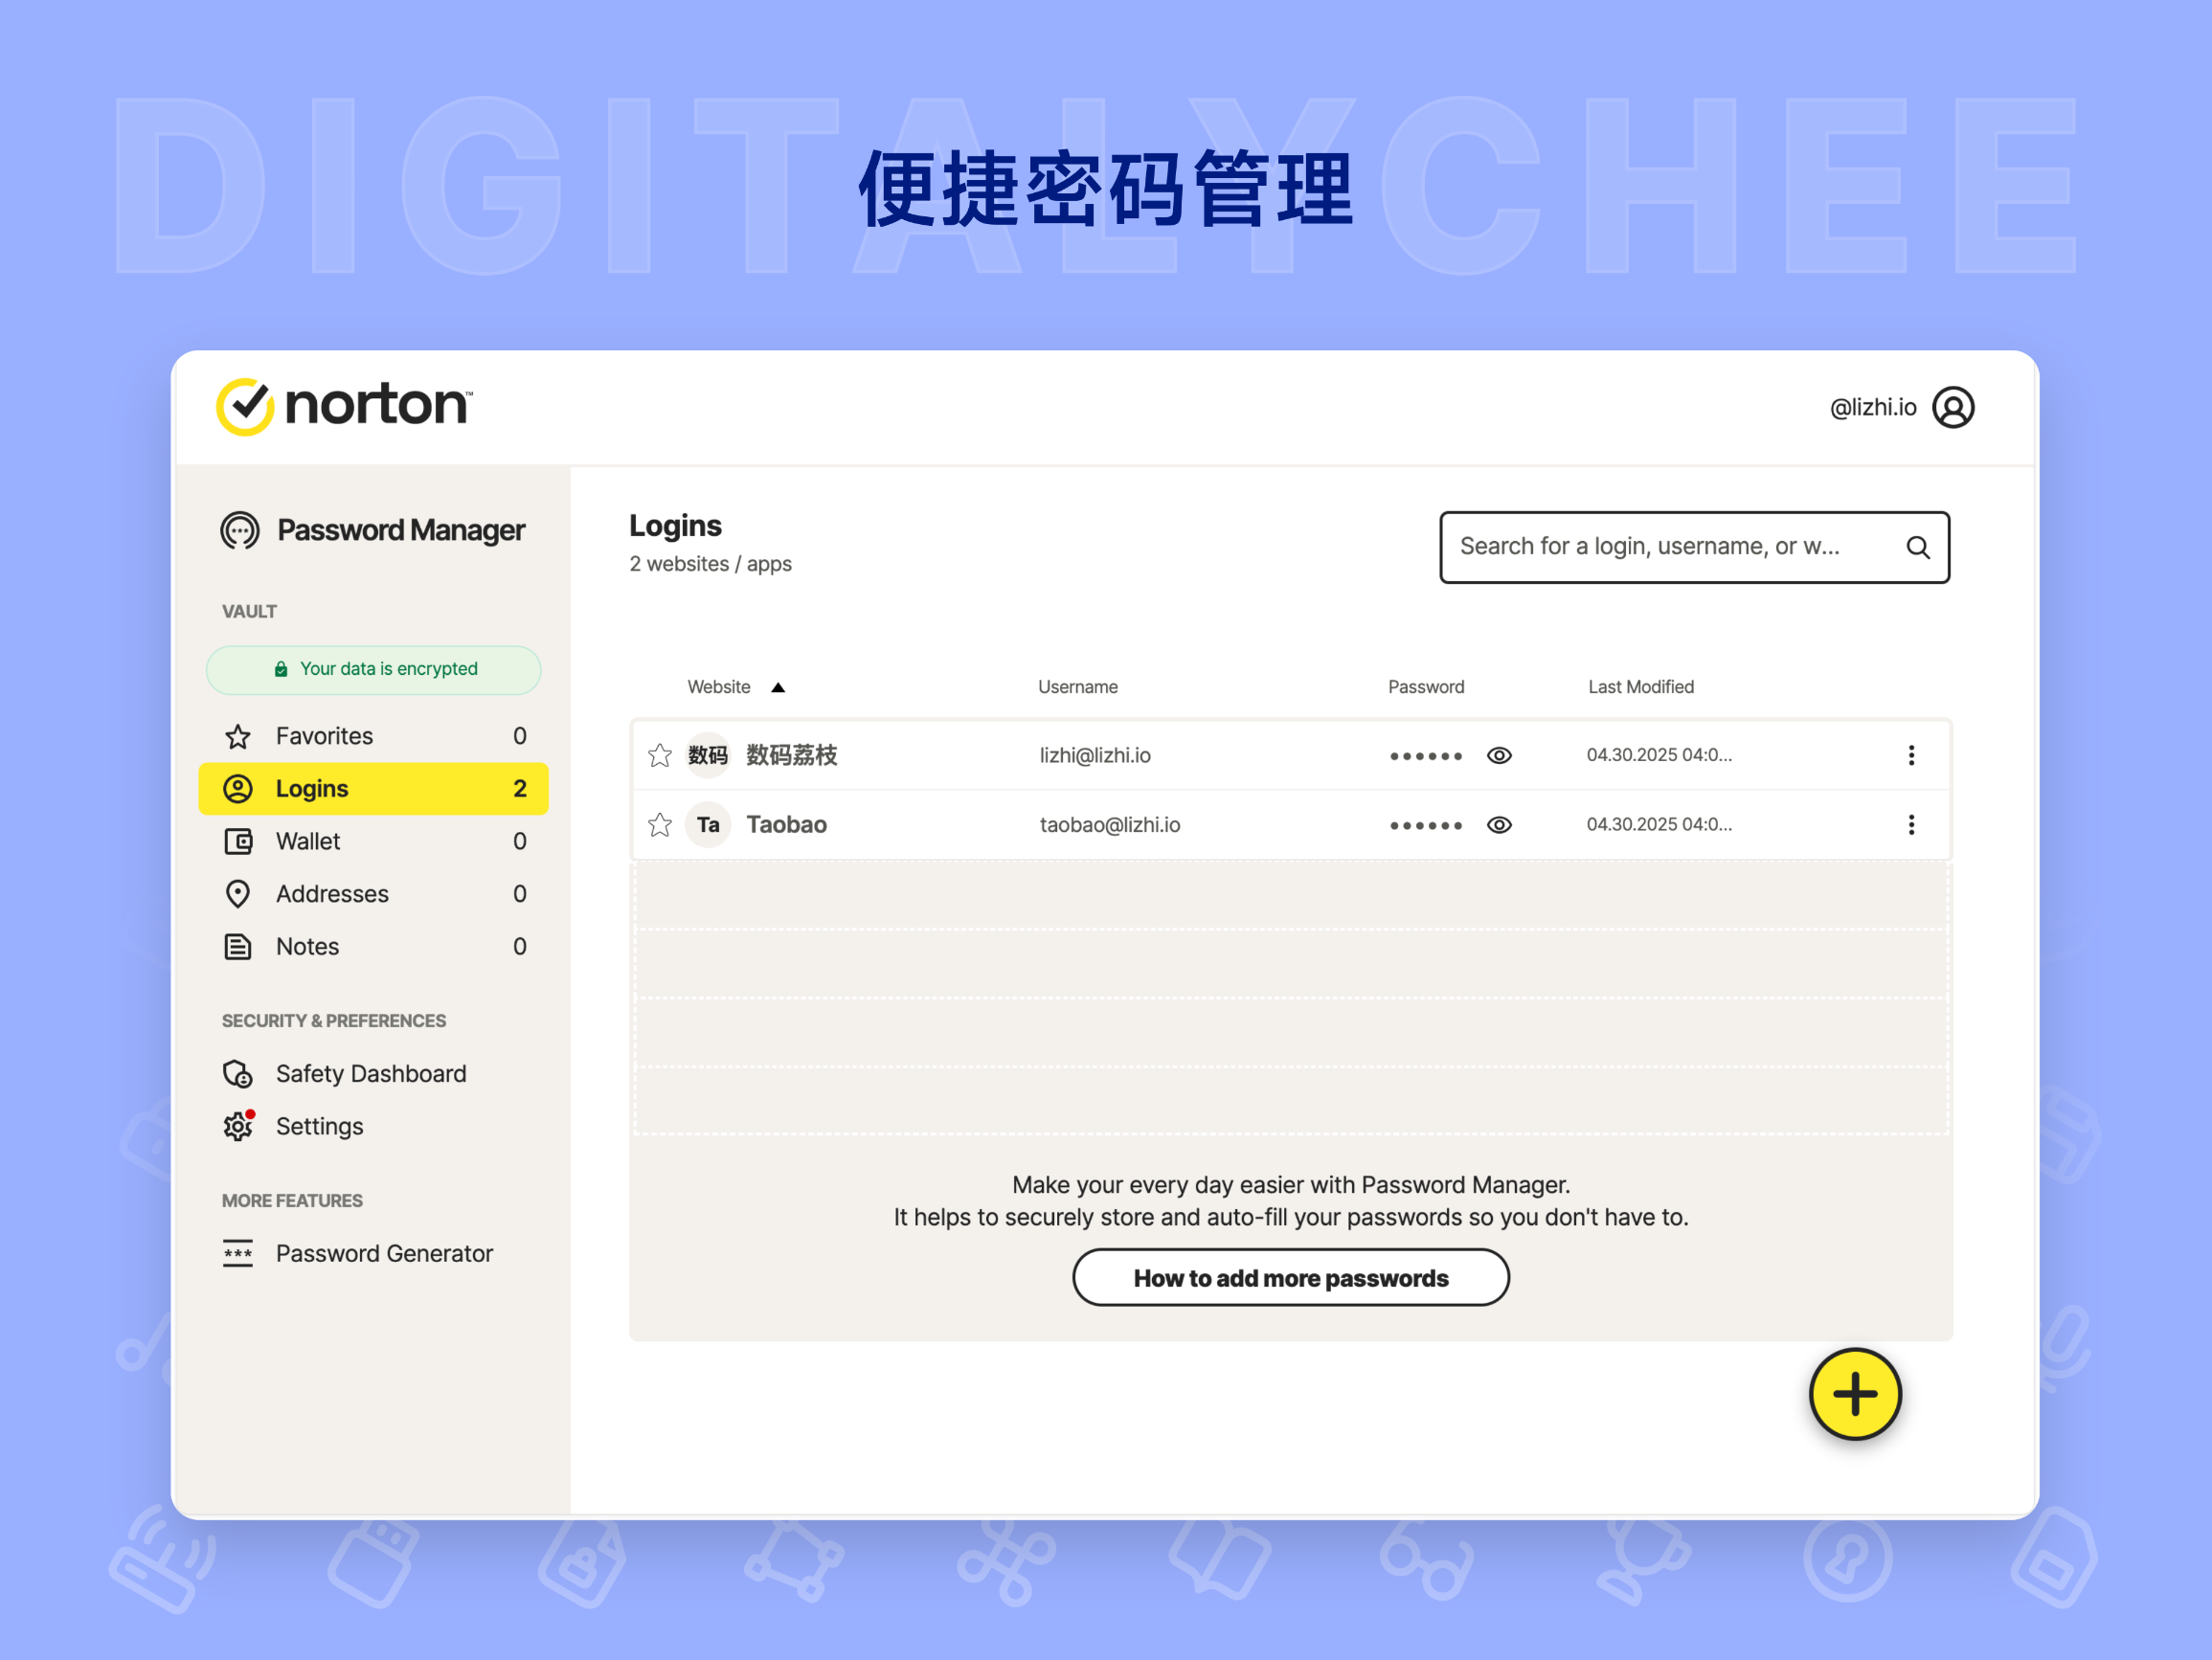Viewport: 2212px width, 1660px height.
Task: Reveal the password for 数码荔枝
Action: [x=1500, y=755]
